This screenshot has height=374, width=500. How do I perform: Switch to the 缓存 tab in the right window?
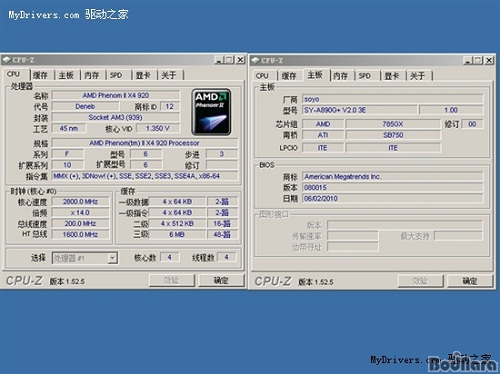tap(289, 76)
